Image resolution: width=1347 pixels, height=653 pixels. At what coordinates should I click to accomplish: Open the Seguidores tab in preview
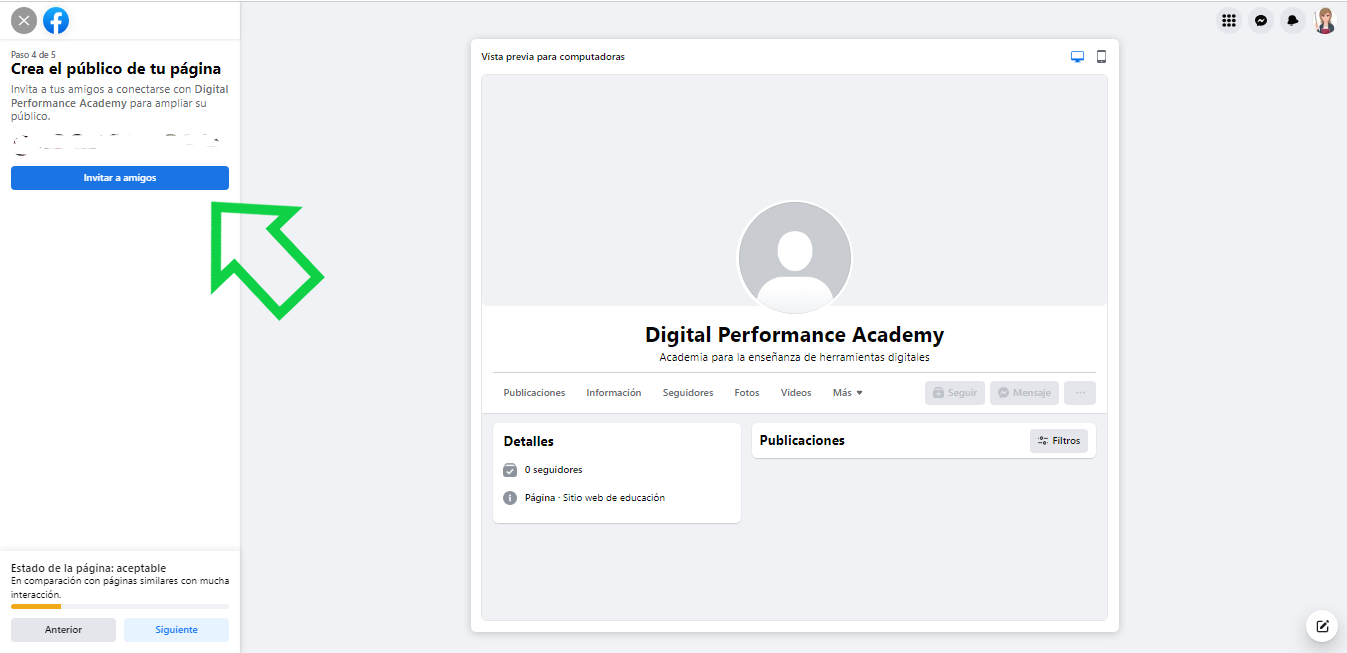pyautogui.click(x=688, y=393)
